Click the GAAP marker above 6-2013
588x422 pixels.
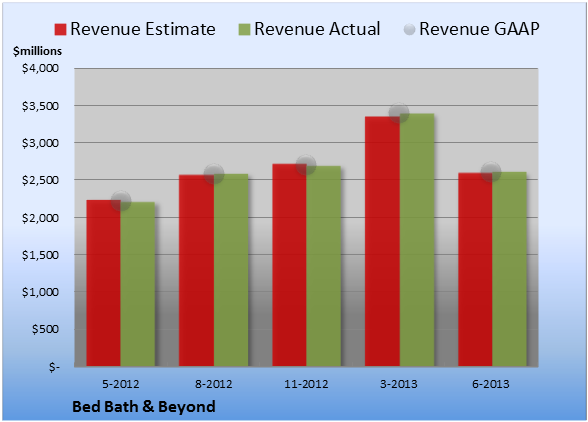491,171
